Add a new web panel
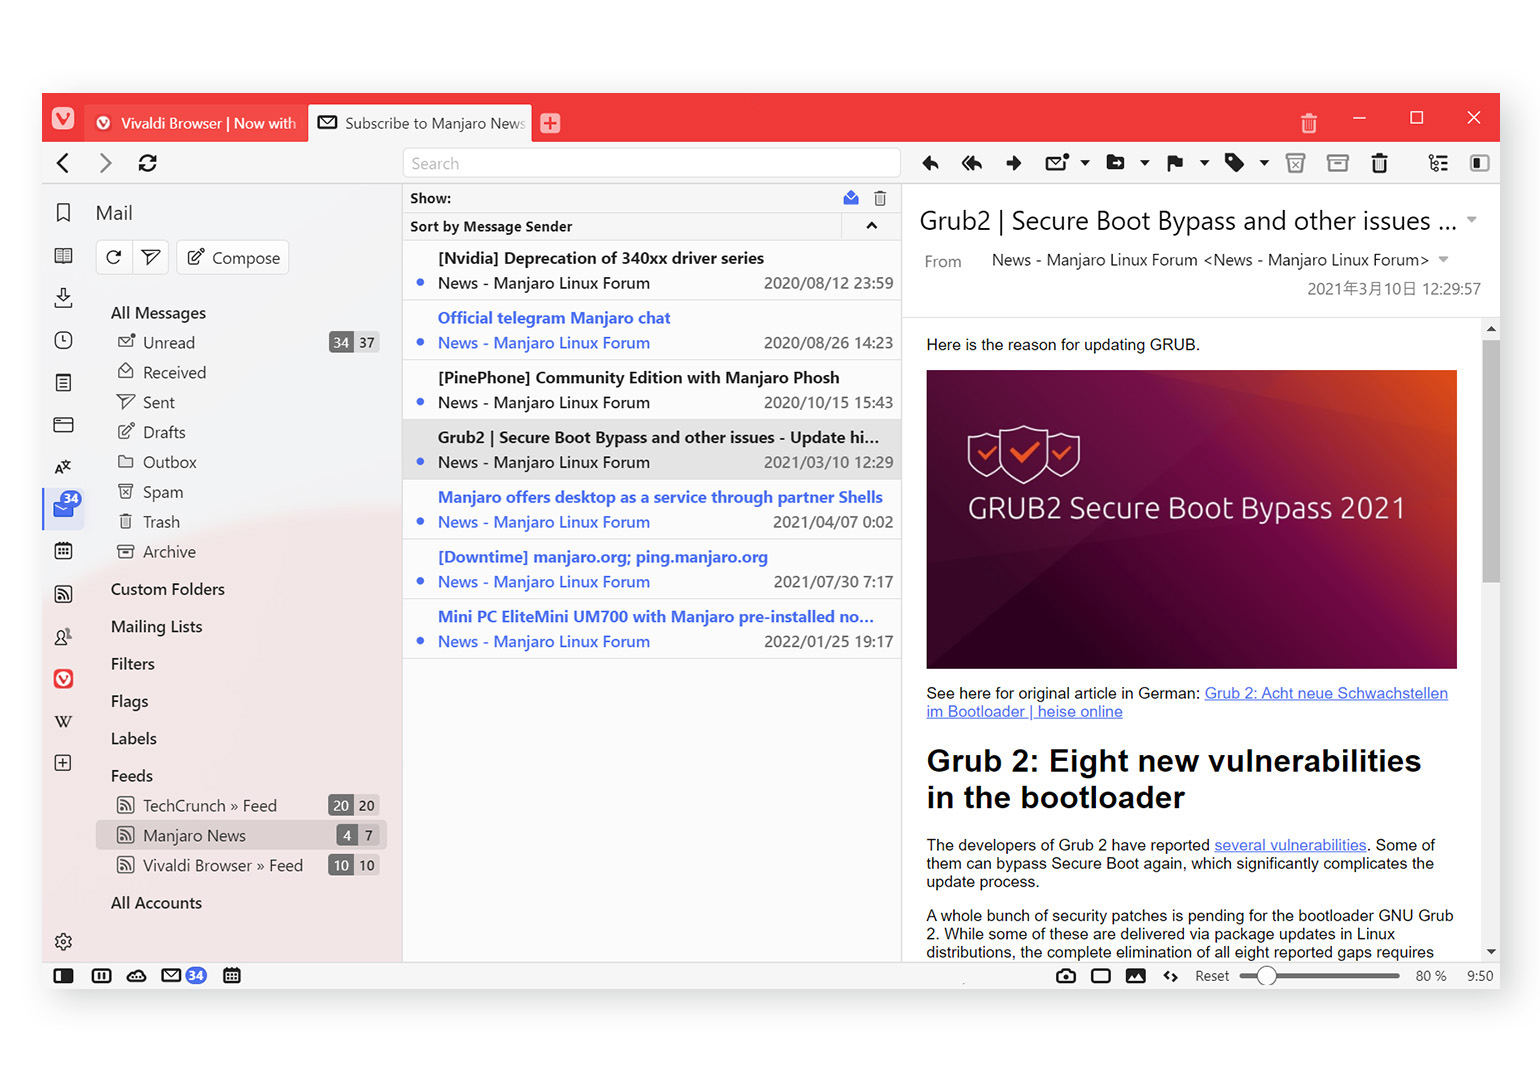Image resolution: width=1540 pixels, height=1080 pixels. pos(63,763)
